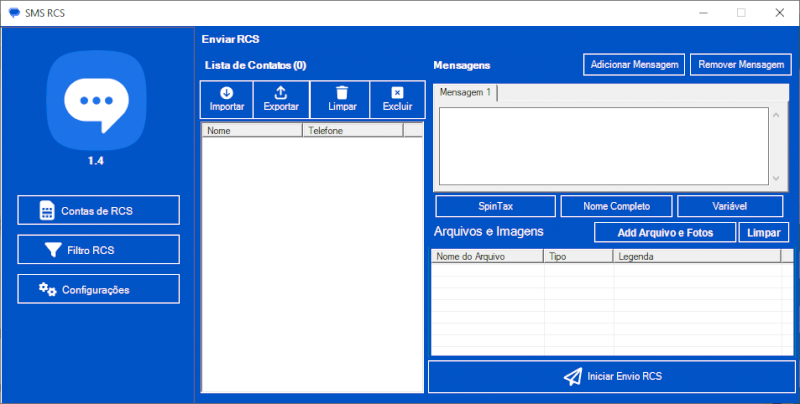This screenshot has height=404, width=800.
Task: Click the Limpar trash can icon
Action: coord(342,99)
